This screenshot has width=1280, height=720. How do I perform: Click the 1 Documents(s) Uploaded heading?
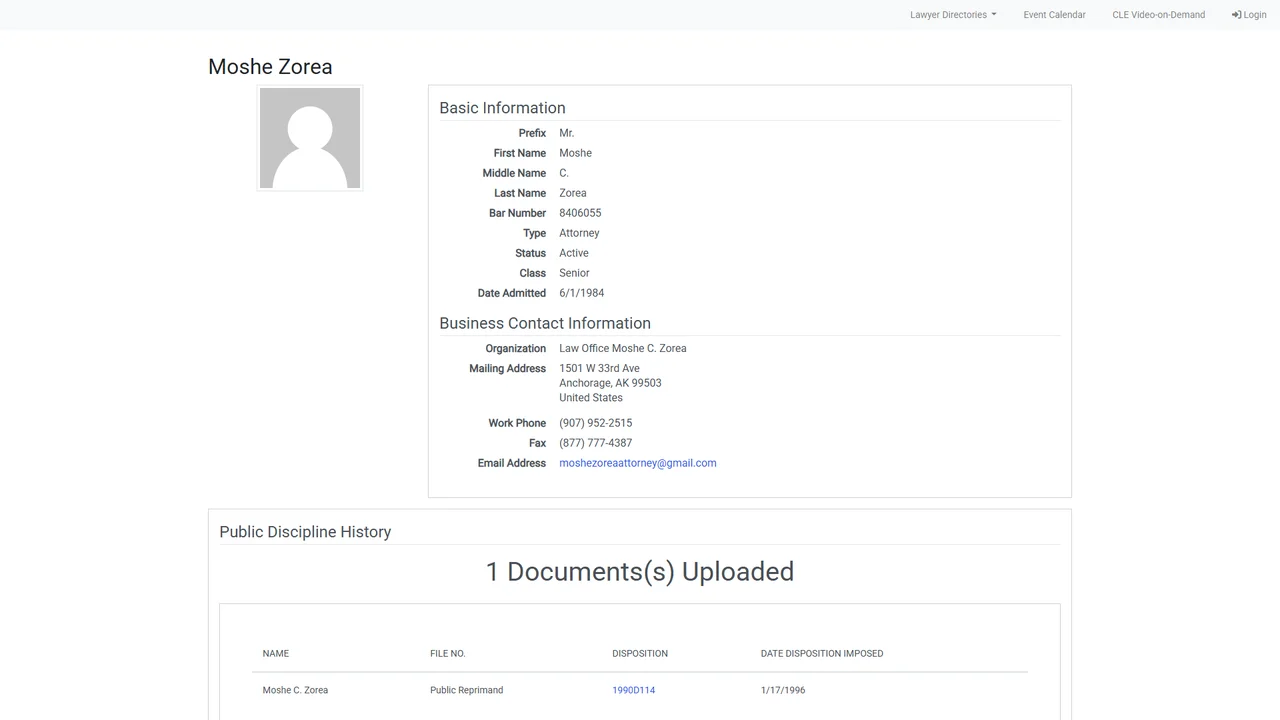coord(640,571)
